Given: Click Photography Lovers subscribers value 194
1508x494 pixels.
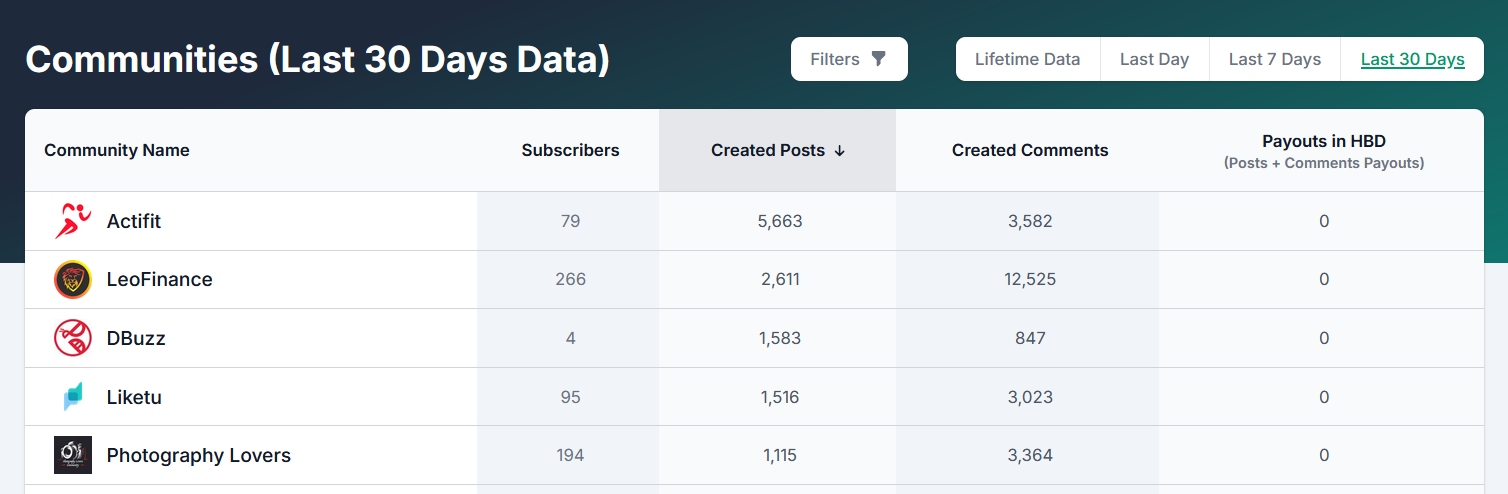Looking at the screenshot, I should pos(571,455).
